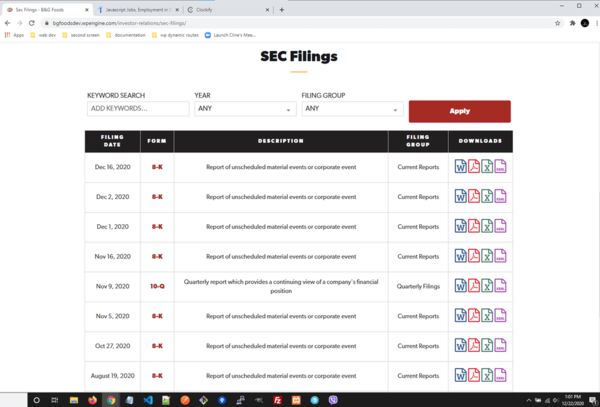Screen dimensions: 600x407
Task: Reload the page
Action: pos(32,23)
